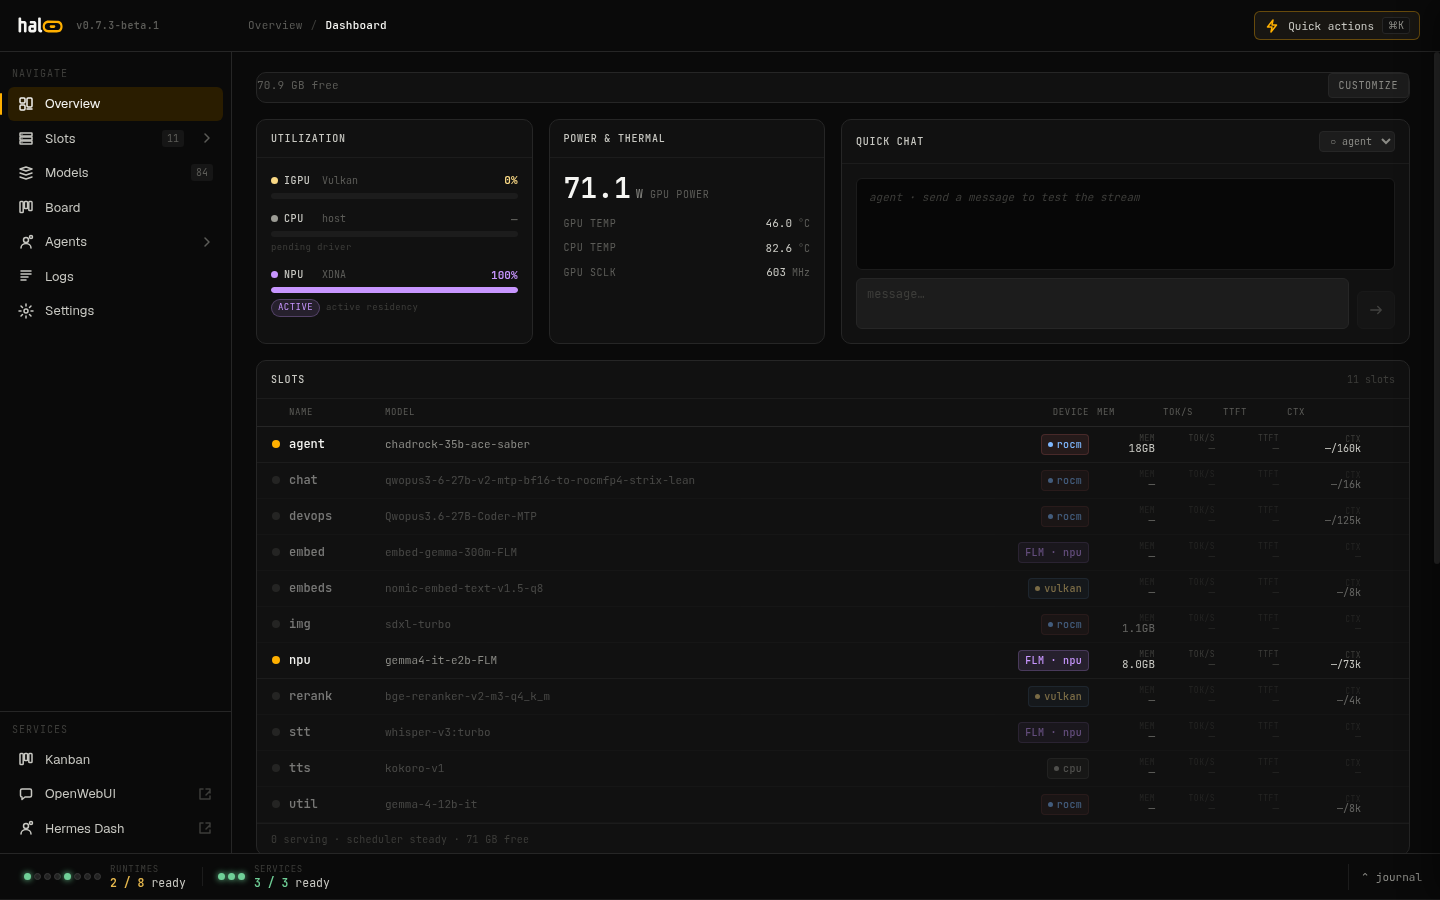Click the rerank slot name
Viewport: 1440px width, 900px height.
coord(310,696)
